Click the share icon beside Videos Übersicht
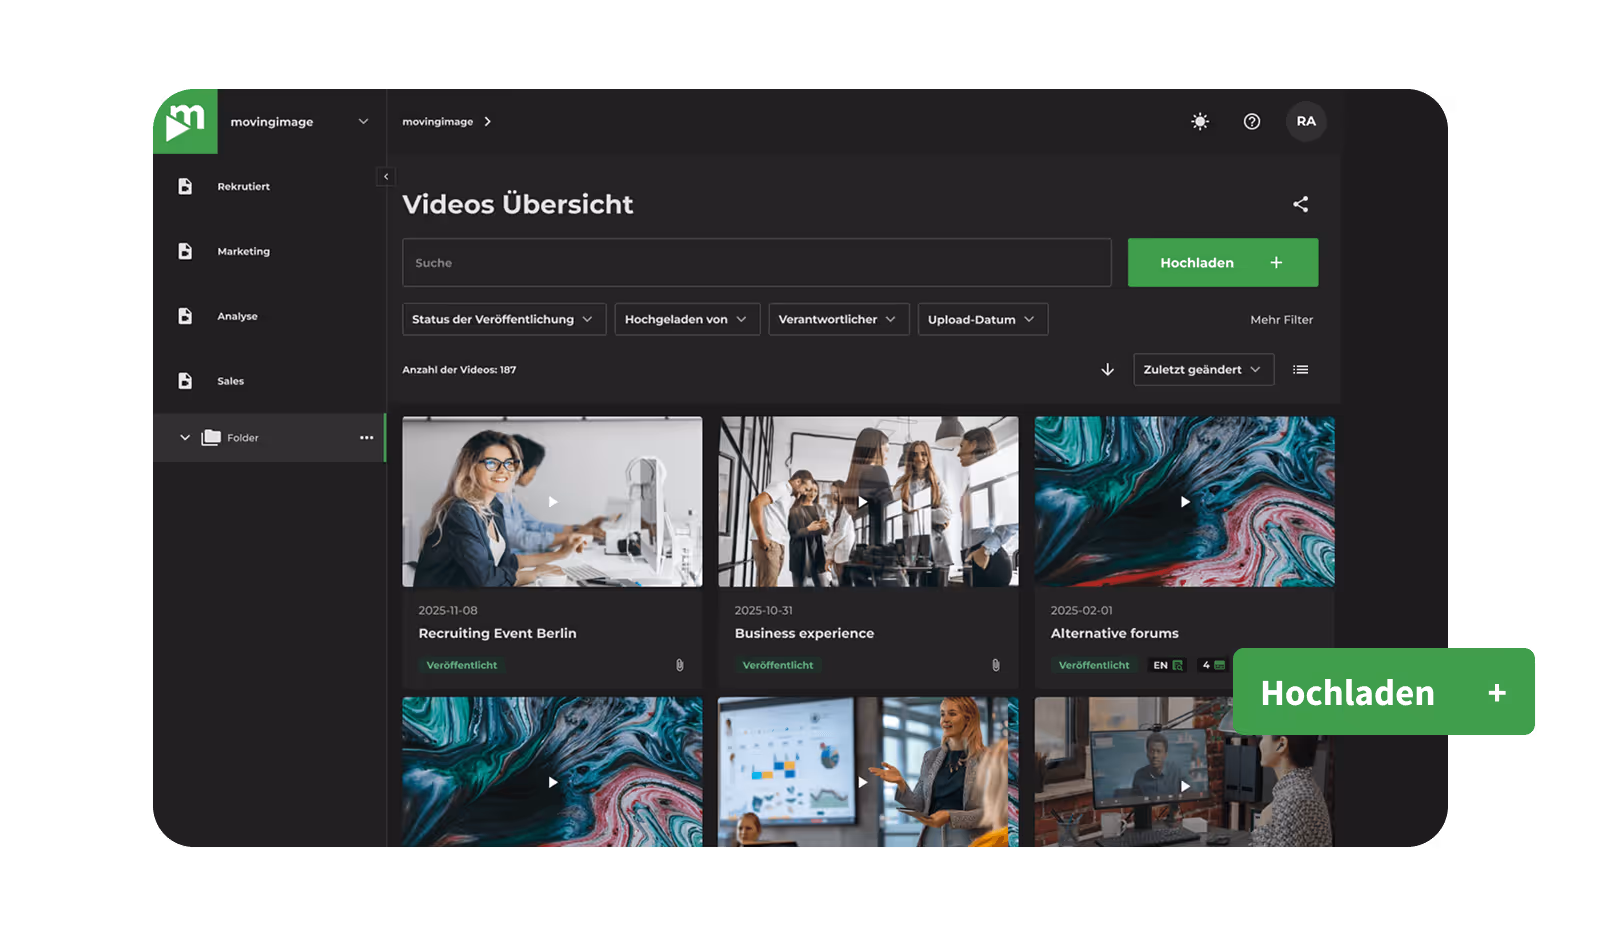Viewport: 1598px width, 935px height. pos(1300,204)
